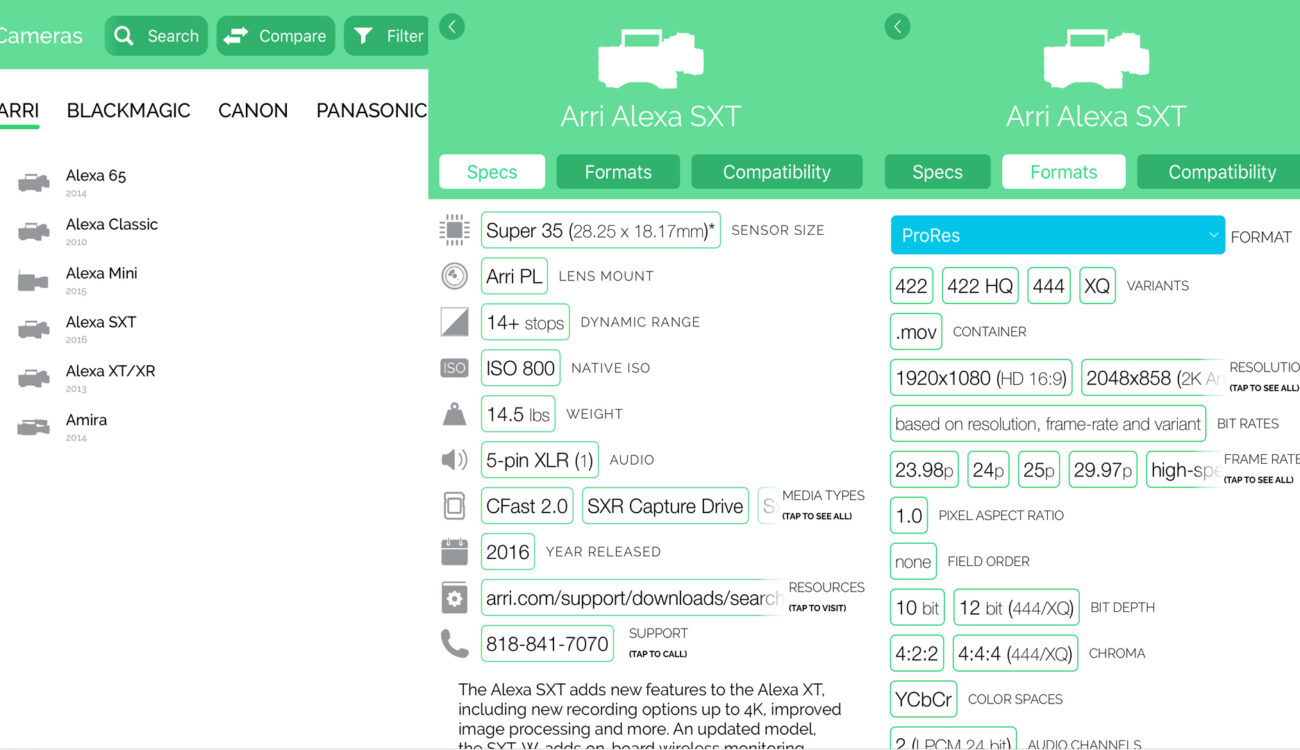The height and width of the screenshot is (750, 1300).
Task: Open the Compare cameras button
Action: (x=275, y=36)
